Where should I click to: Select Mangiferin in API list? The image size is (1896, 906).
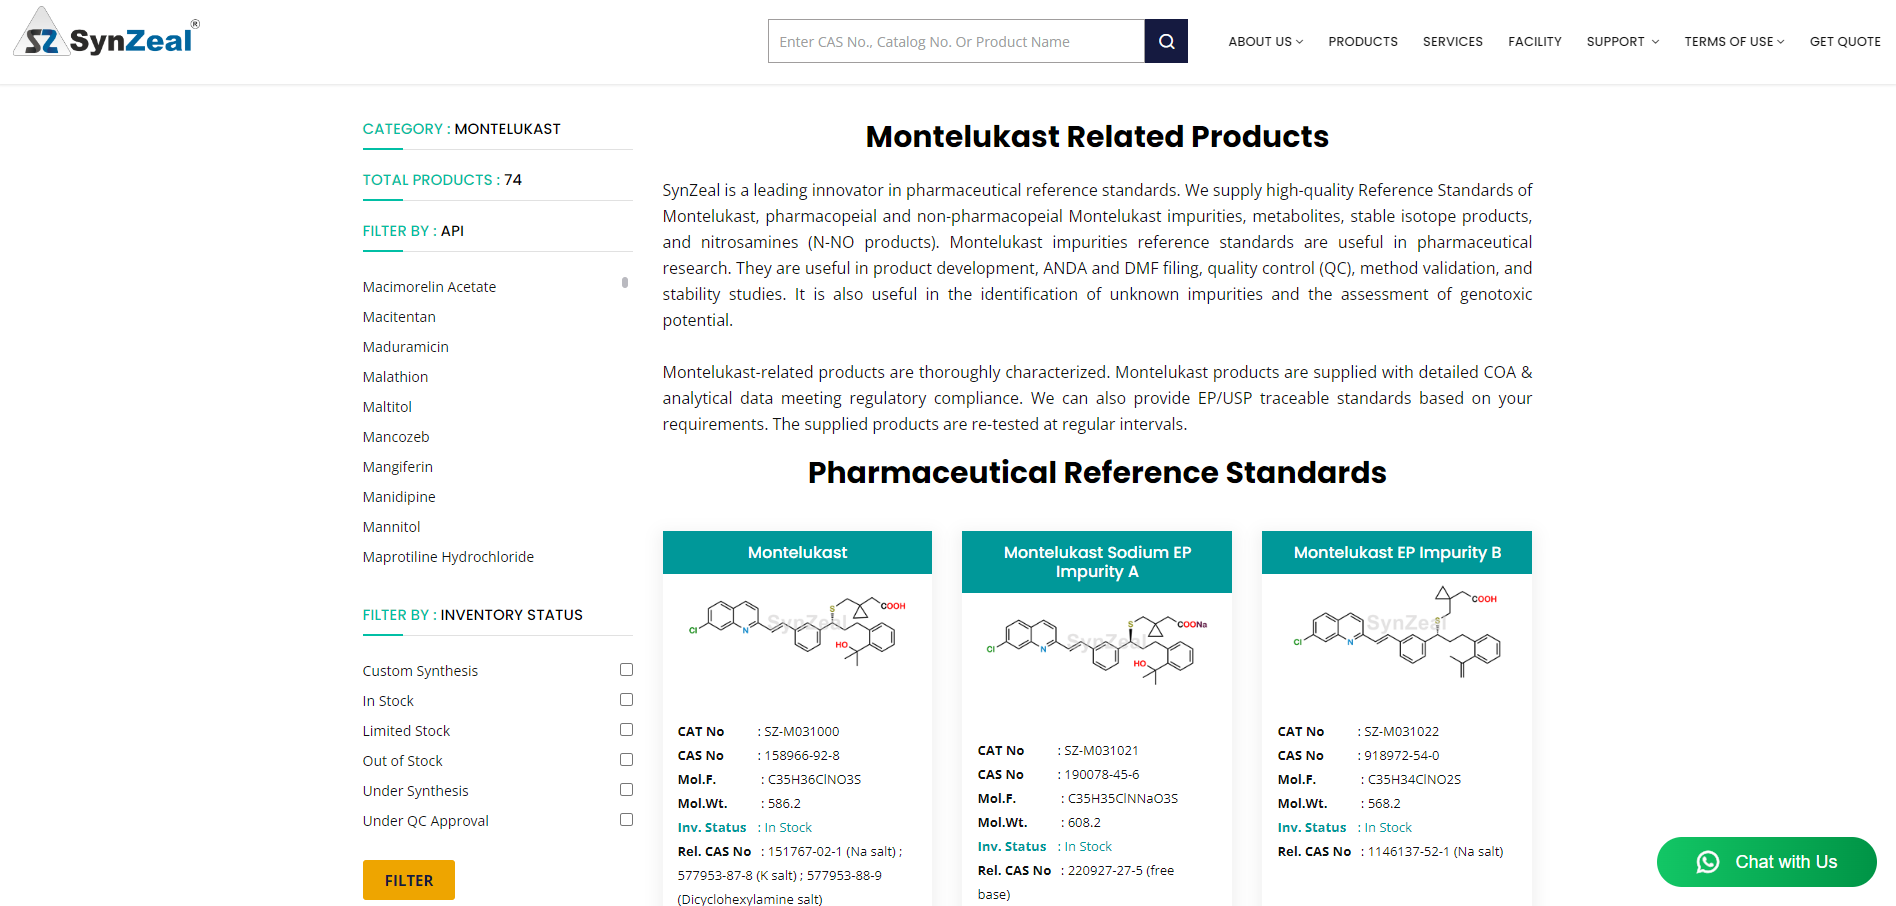[397, 467]
